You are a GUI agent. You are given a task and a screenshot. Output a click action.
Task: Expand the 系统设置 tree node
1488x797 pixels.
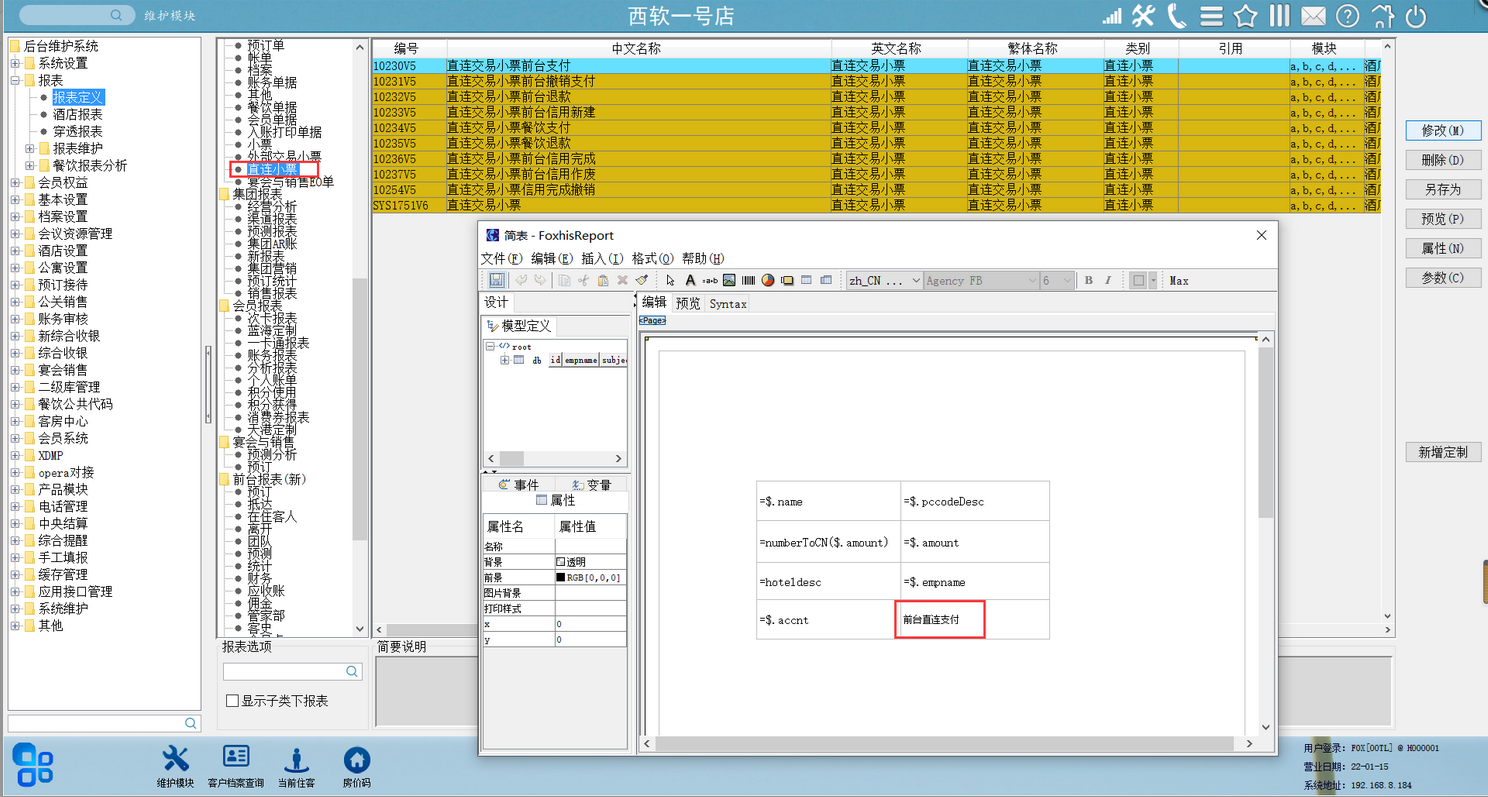click(x=15, y=63)
